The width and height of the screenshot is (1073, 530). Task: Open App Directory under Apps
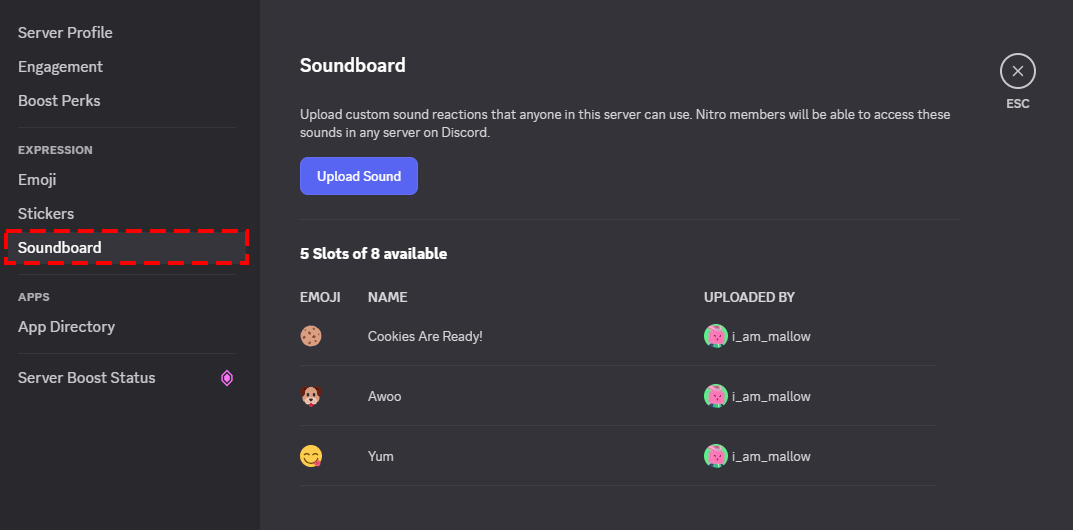coord(66,327)
